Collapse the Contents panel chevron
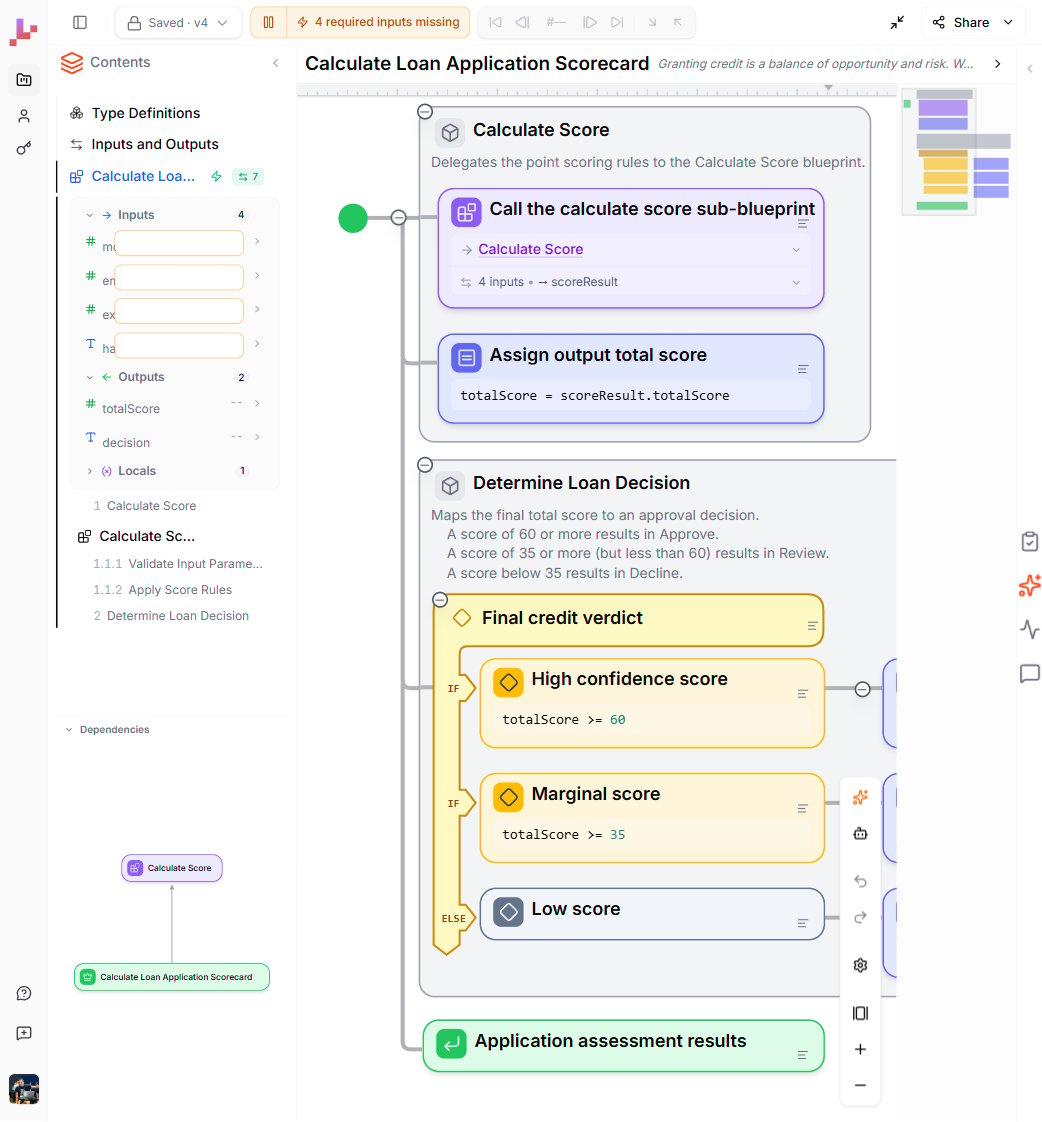1042x1122 pixels. (x=276, y=63)
